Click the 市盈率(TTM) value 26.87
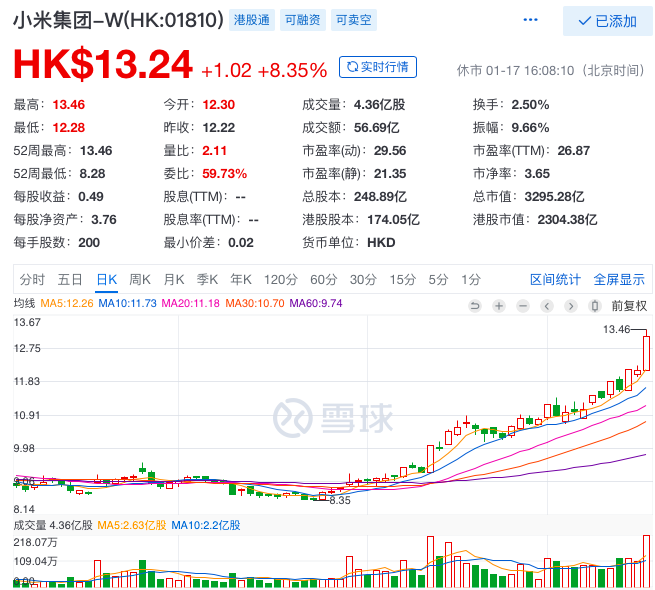 pyautogui.click(x=574, y=150)
